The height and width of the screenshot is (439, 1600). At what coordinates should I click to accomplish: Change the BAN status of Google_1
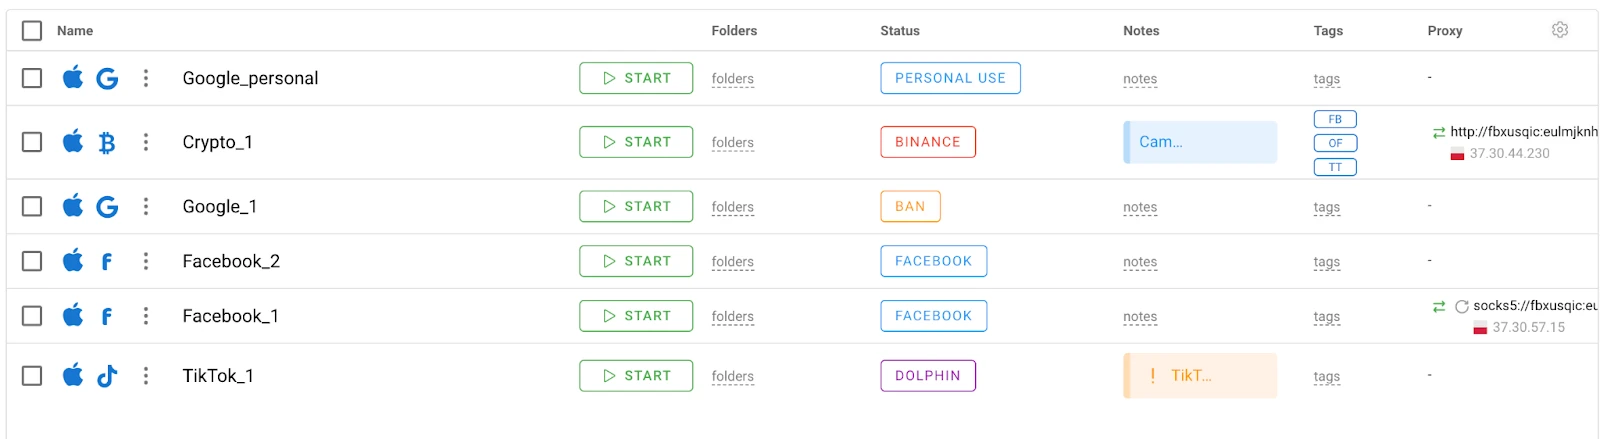click(910, 206)
